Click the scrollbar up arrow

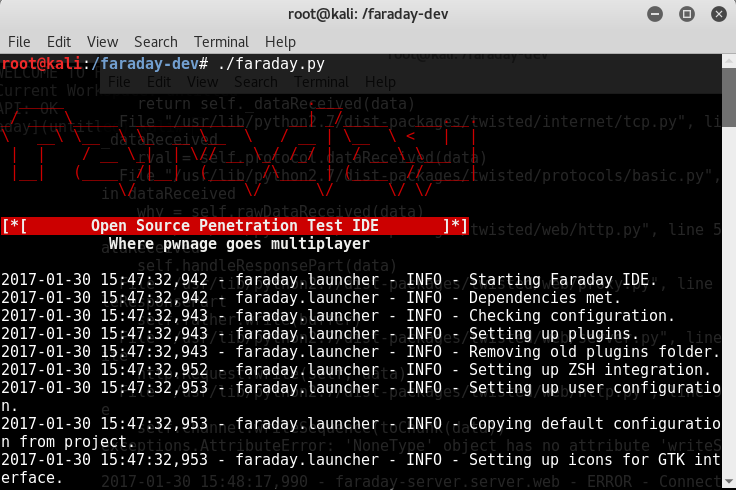pyautogui.click(x=729, y=61)
